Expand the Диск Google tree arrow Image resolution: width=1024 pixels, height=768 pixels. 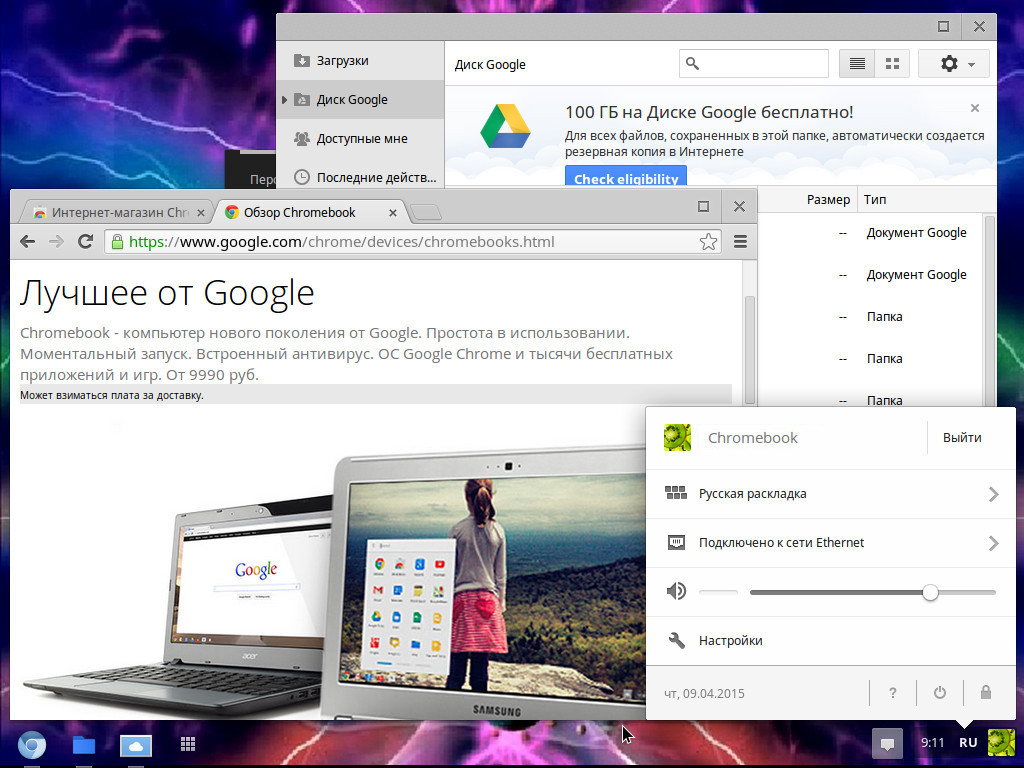(x=285, y=100)
